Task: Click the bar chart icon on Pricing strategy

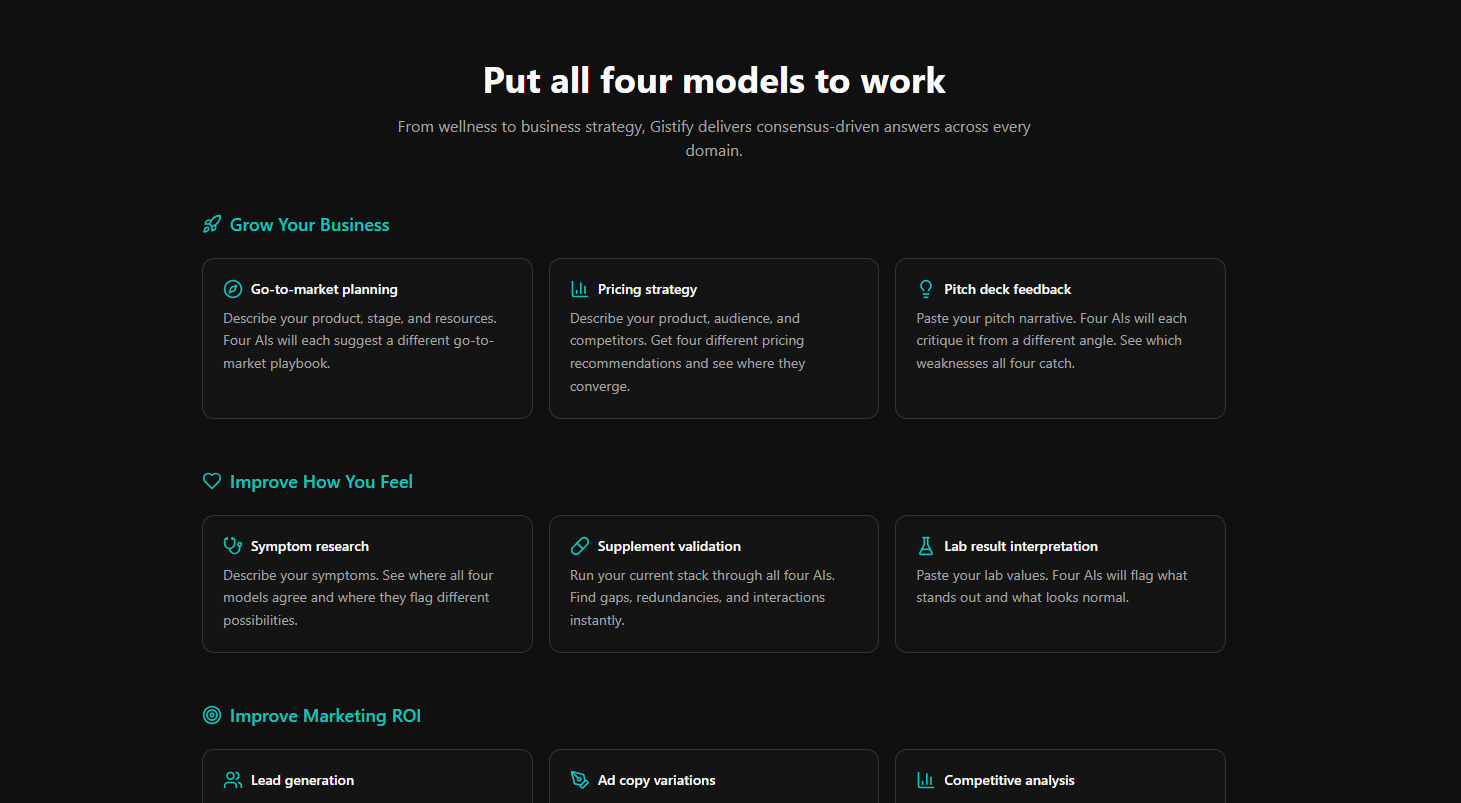Action: pyautogui.click(x=580, y=289)
